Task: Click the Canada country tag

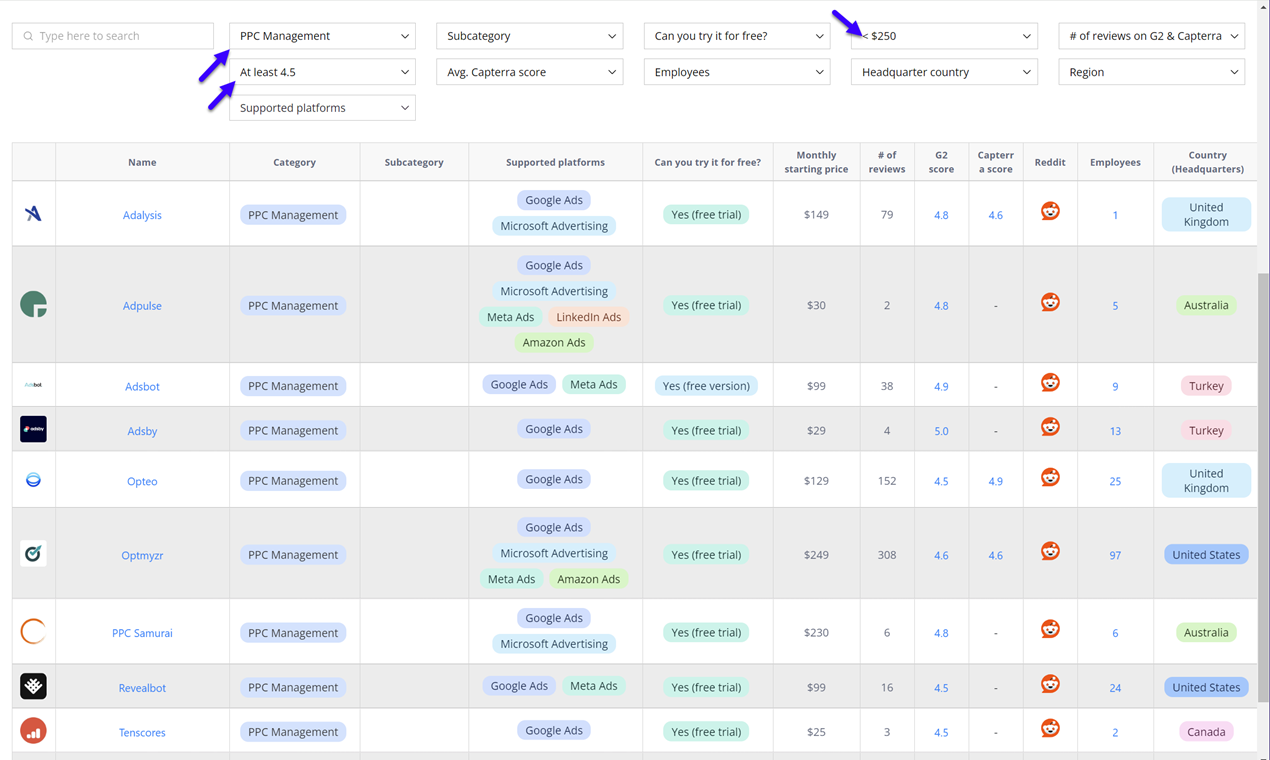Action: (x=1206, y=732)
